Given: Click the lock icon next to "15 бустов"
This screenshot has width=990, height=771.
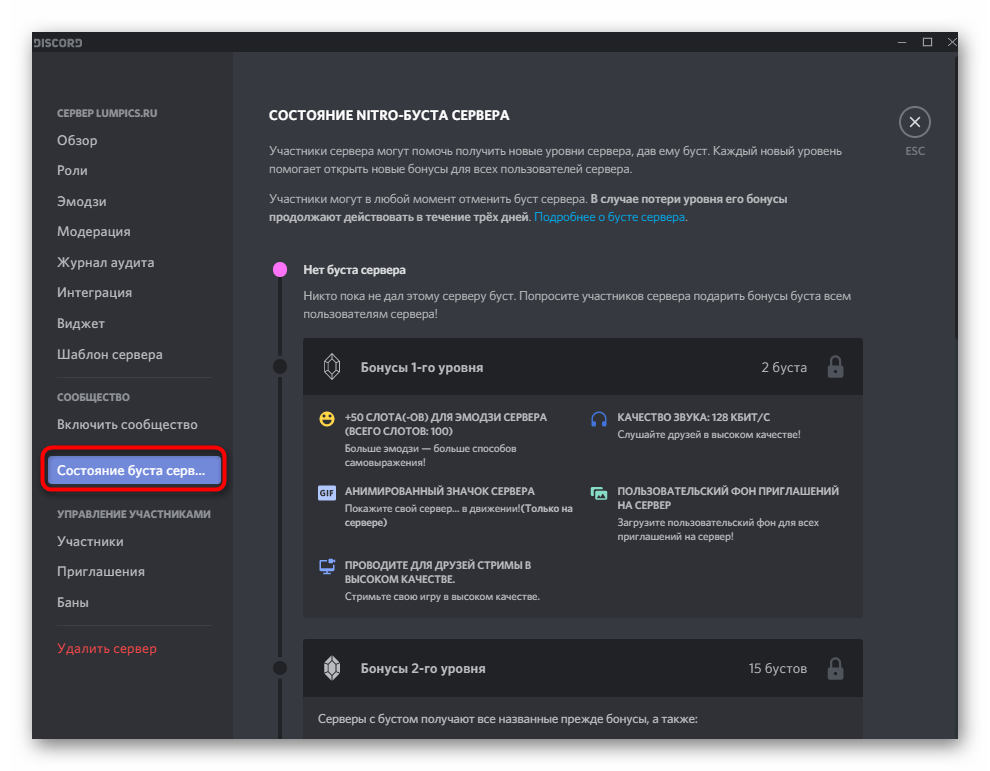Looking at the screenshot, I should [x=836, y=668].
